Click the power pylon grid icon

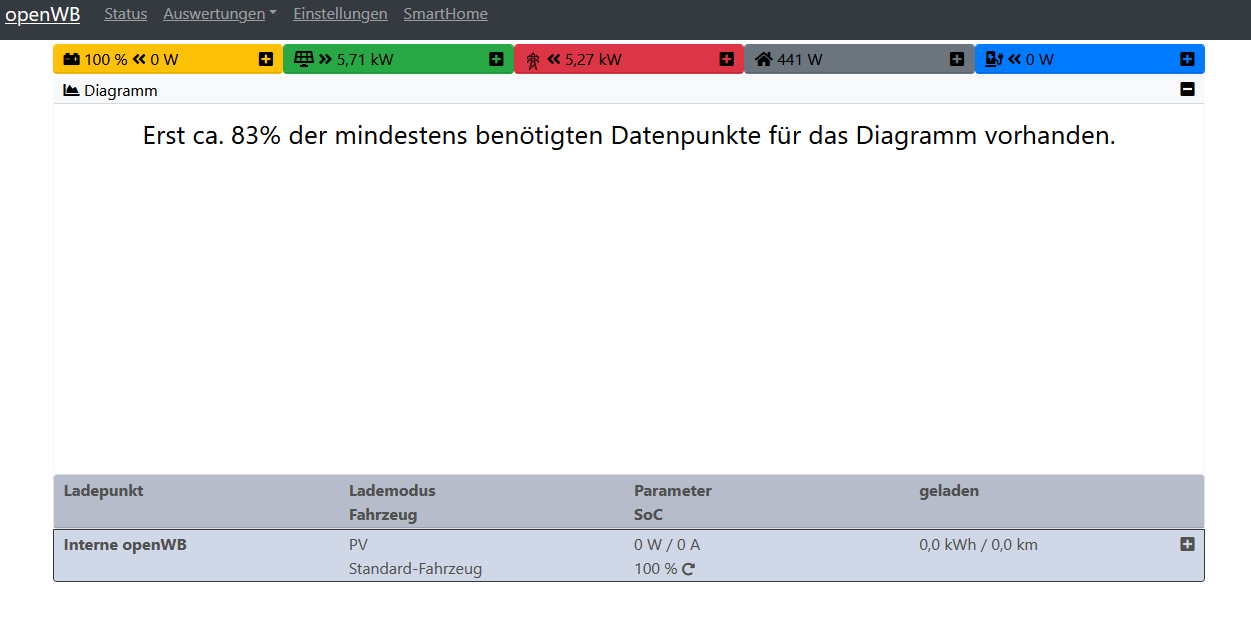(x=533, y=60)
